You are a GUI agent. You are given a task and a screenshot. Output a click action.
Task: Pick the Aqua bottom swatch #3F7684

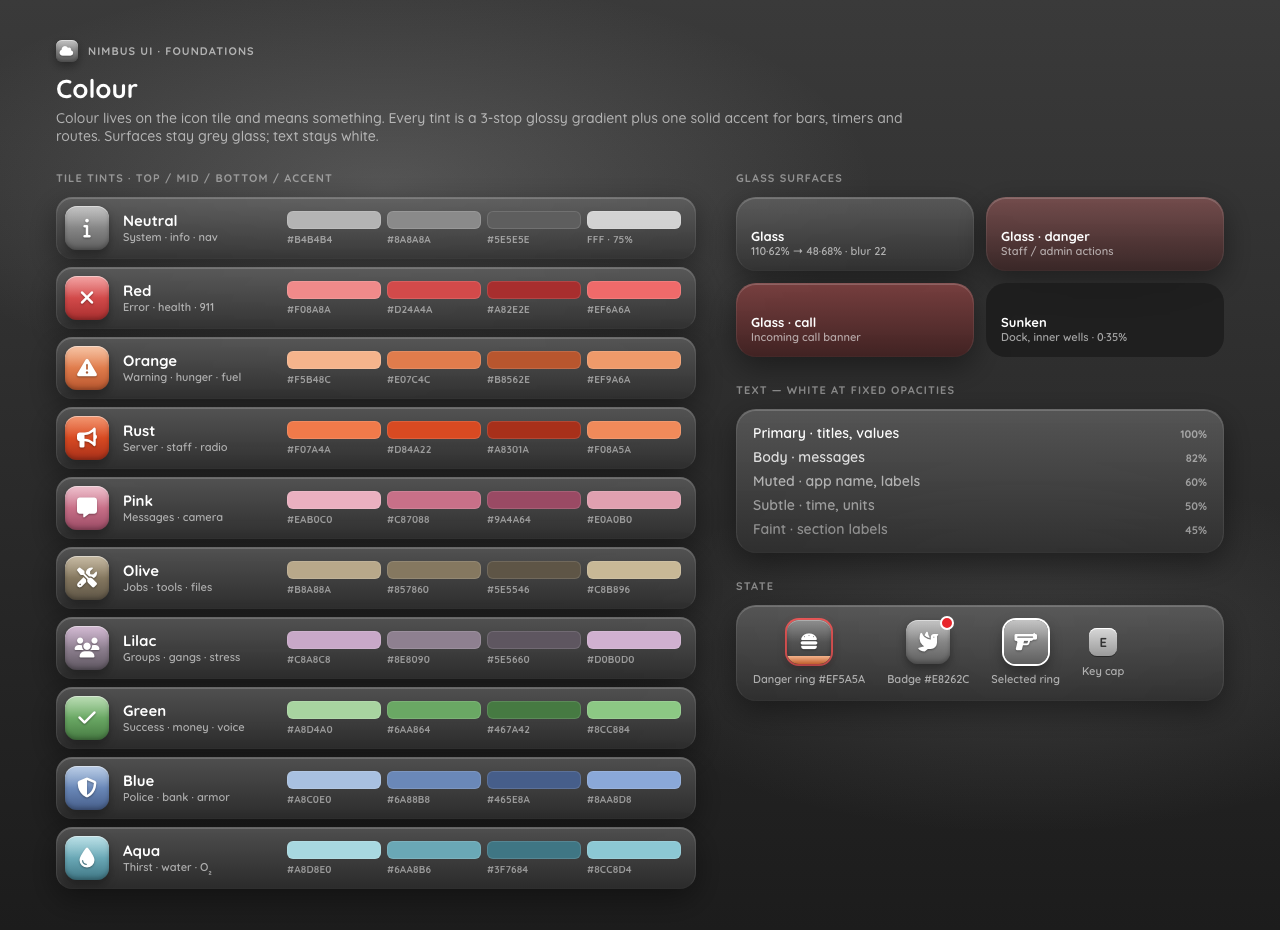534,850
